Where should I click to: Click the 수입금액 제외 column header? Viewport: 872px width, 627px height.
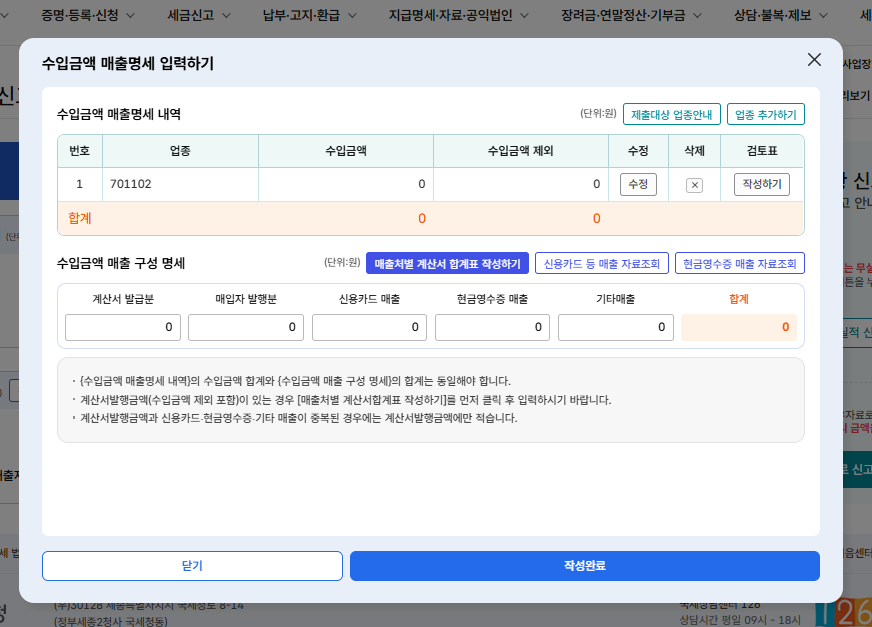pos(521,151)
